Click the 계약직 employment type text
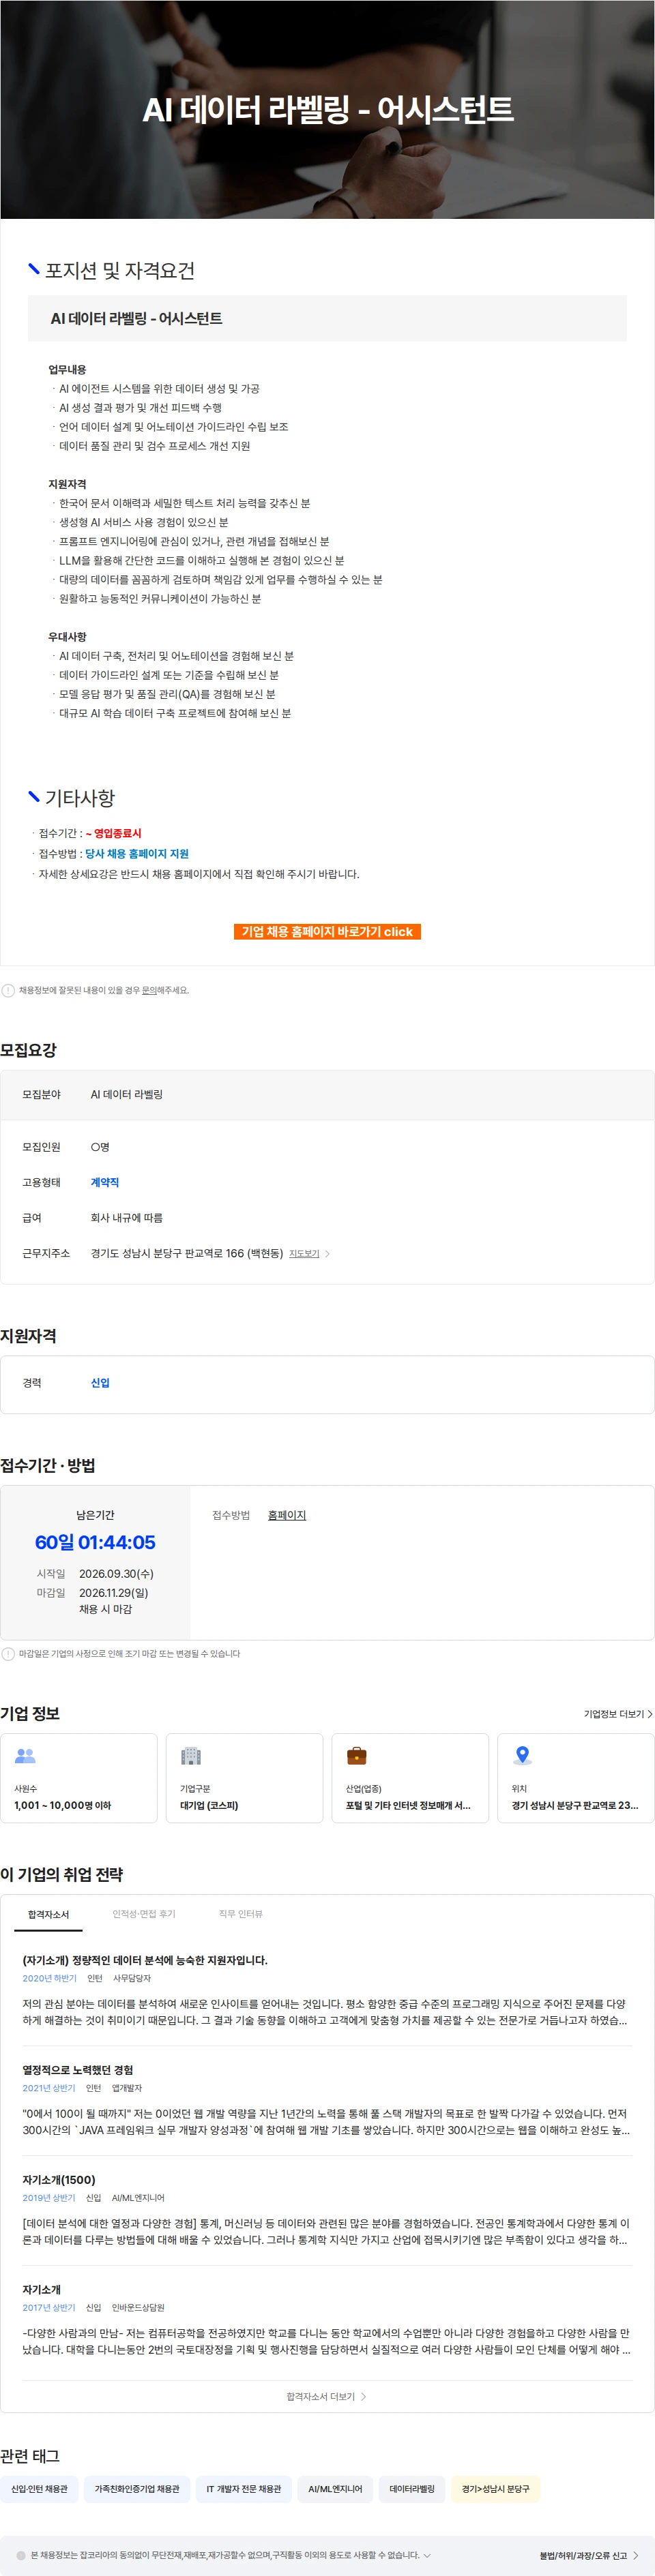 pos(105,1182)
